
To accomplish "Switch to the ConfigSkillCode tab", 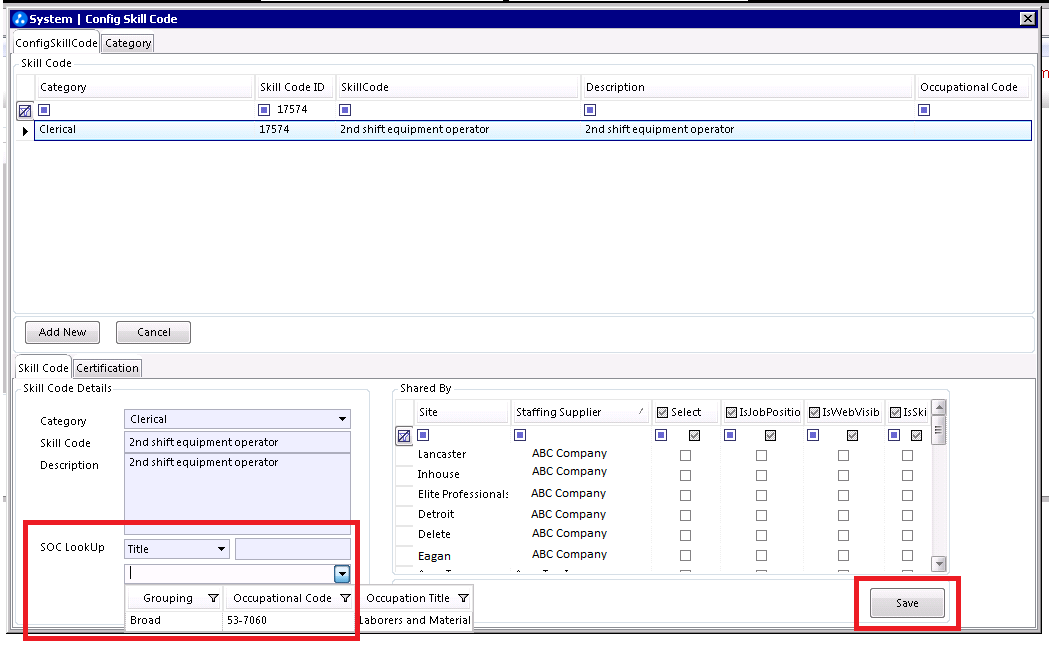I will 56,43.
